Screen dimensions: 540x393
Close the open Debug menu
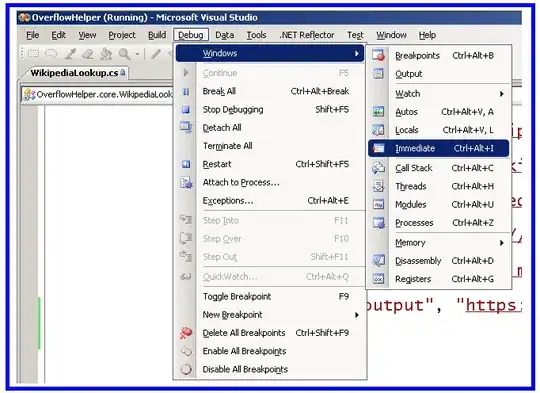191,35
